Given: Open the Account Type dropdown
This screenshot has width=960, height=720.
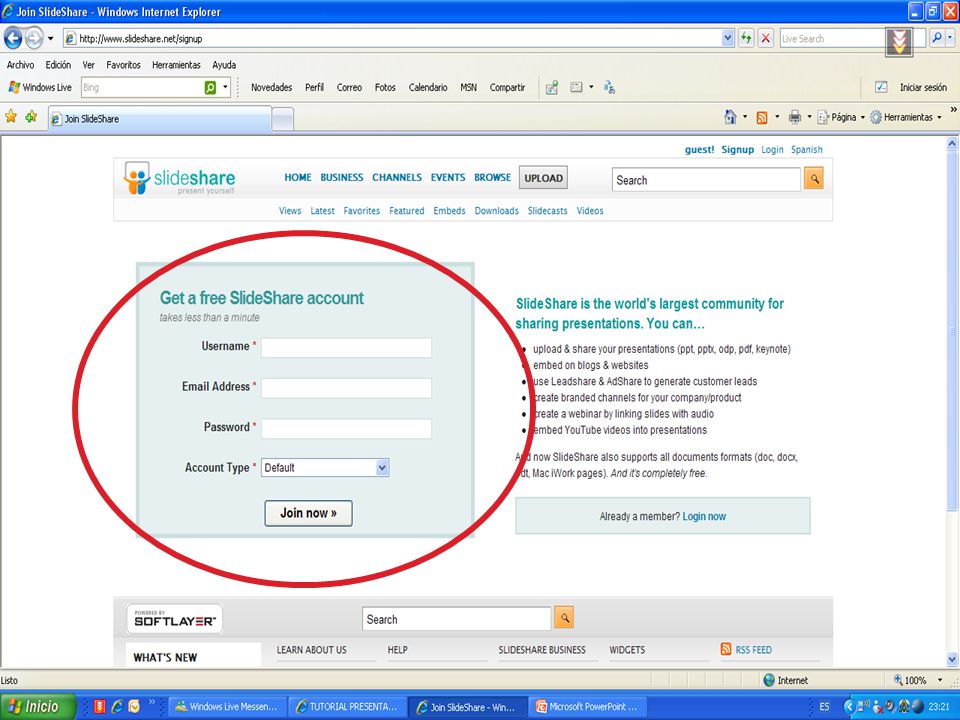Looking at the screenshot, I should [x=382, y=468].
